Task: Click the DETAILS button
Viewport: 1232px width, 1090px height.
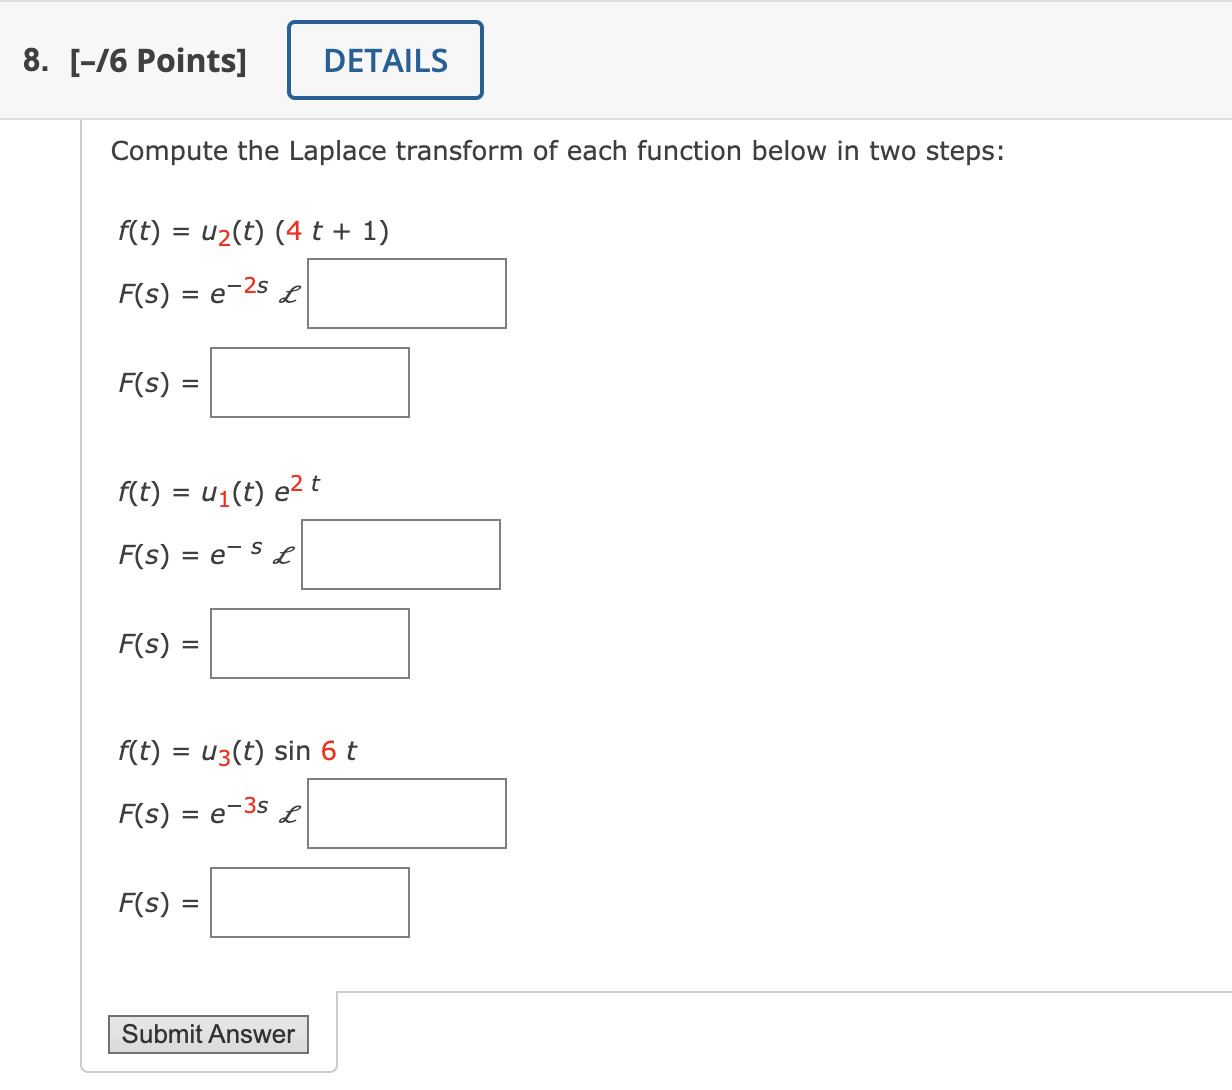Action: (x=384, y=59)
